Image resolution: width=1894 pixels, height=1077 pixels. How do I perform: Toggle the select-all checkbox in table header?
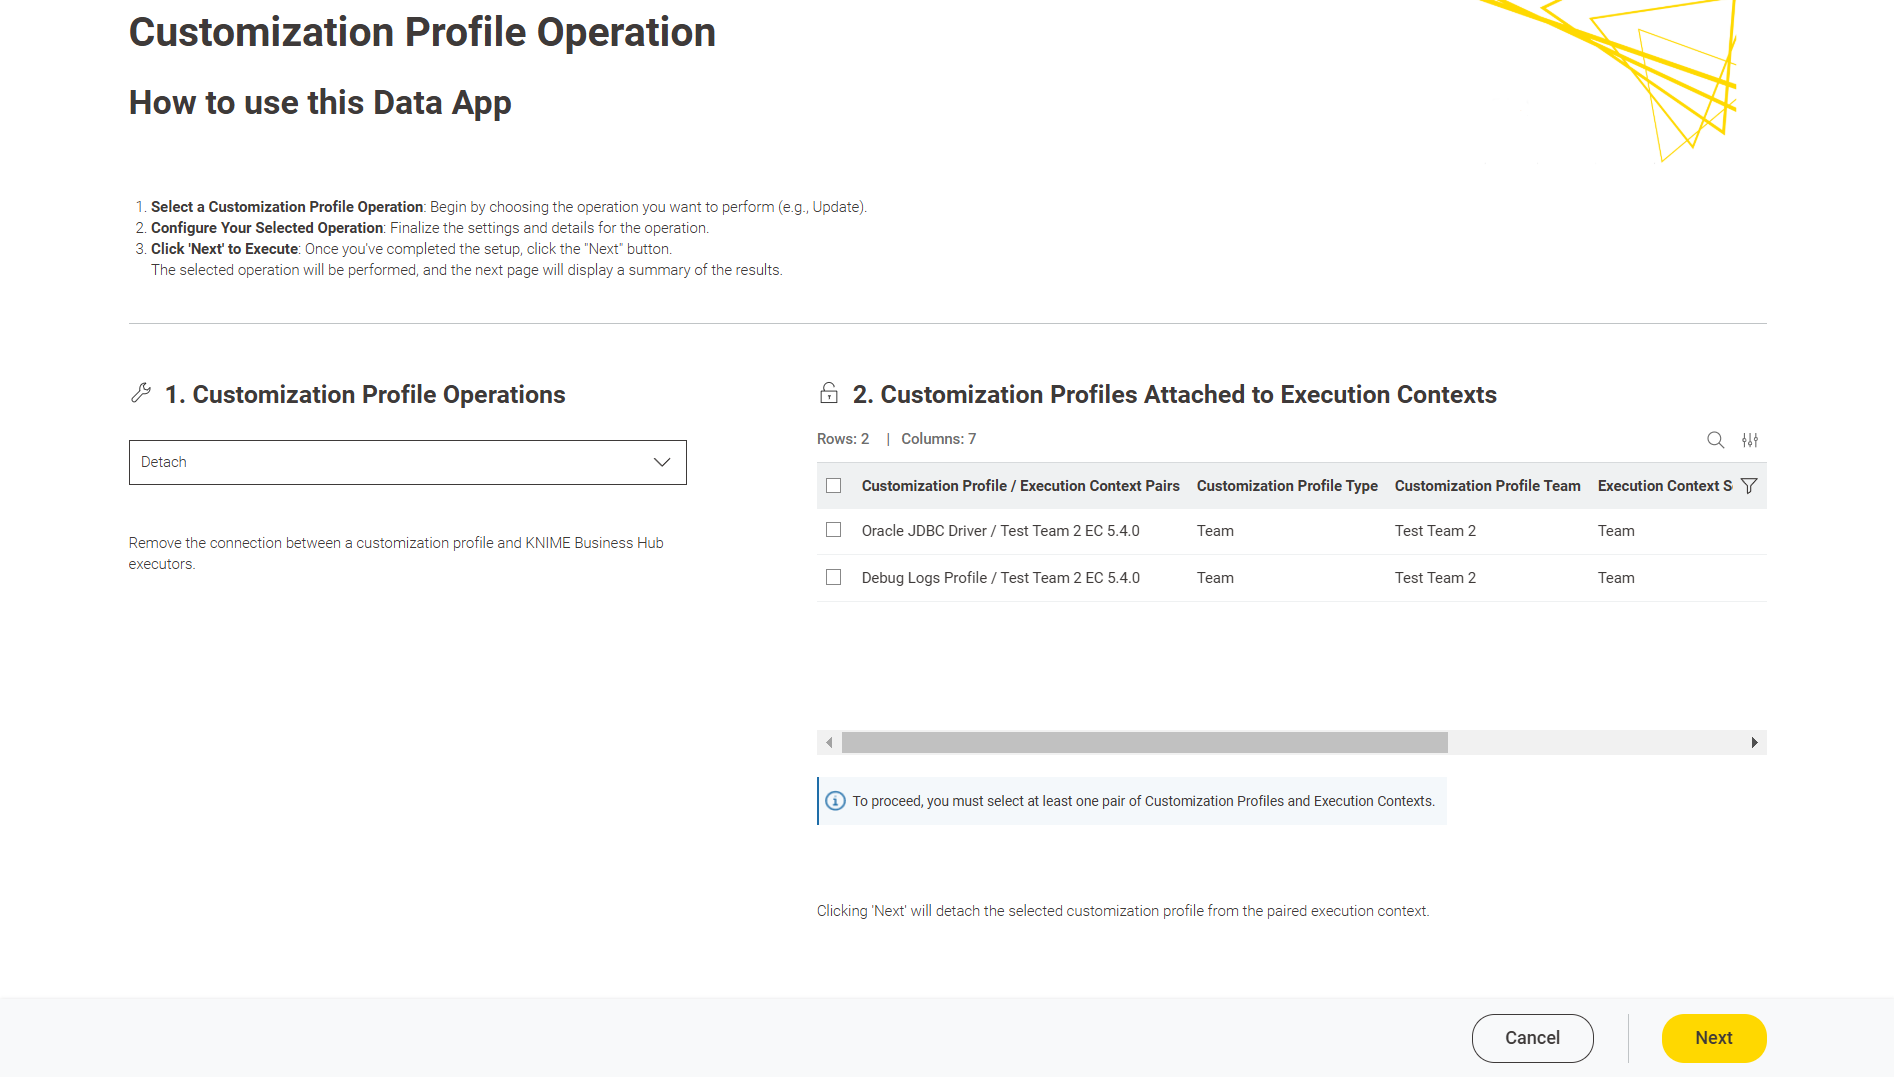tap(834, 486)
